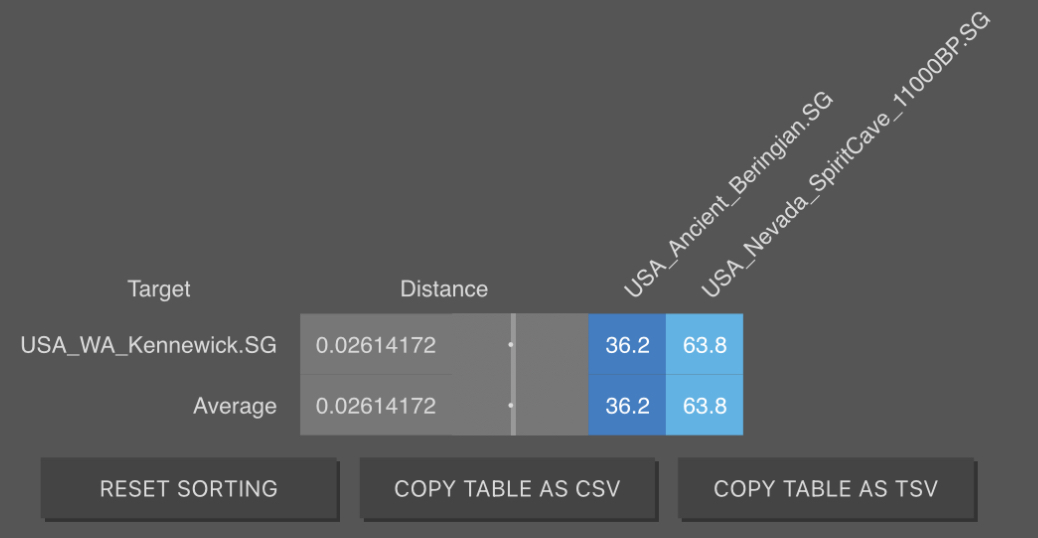Click the vertical divider in distance bar
This screenshot has width=1038, height=538.
[x=513, y=375]
